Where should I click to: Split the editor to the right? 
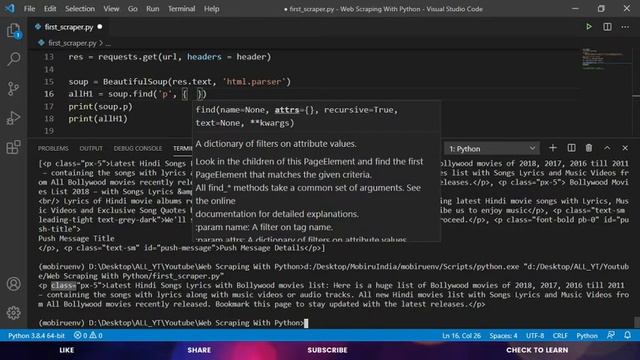click(x=607, y=27)
